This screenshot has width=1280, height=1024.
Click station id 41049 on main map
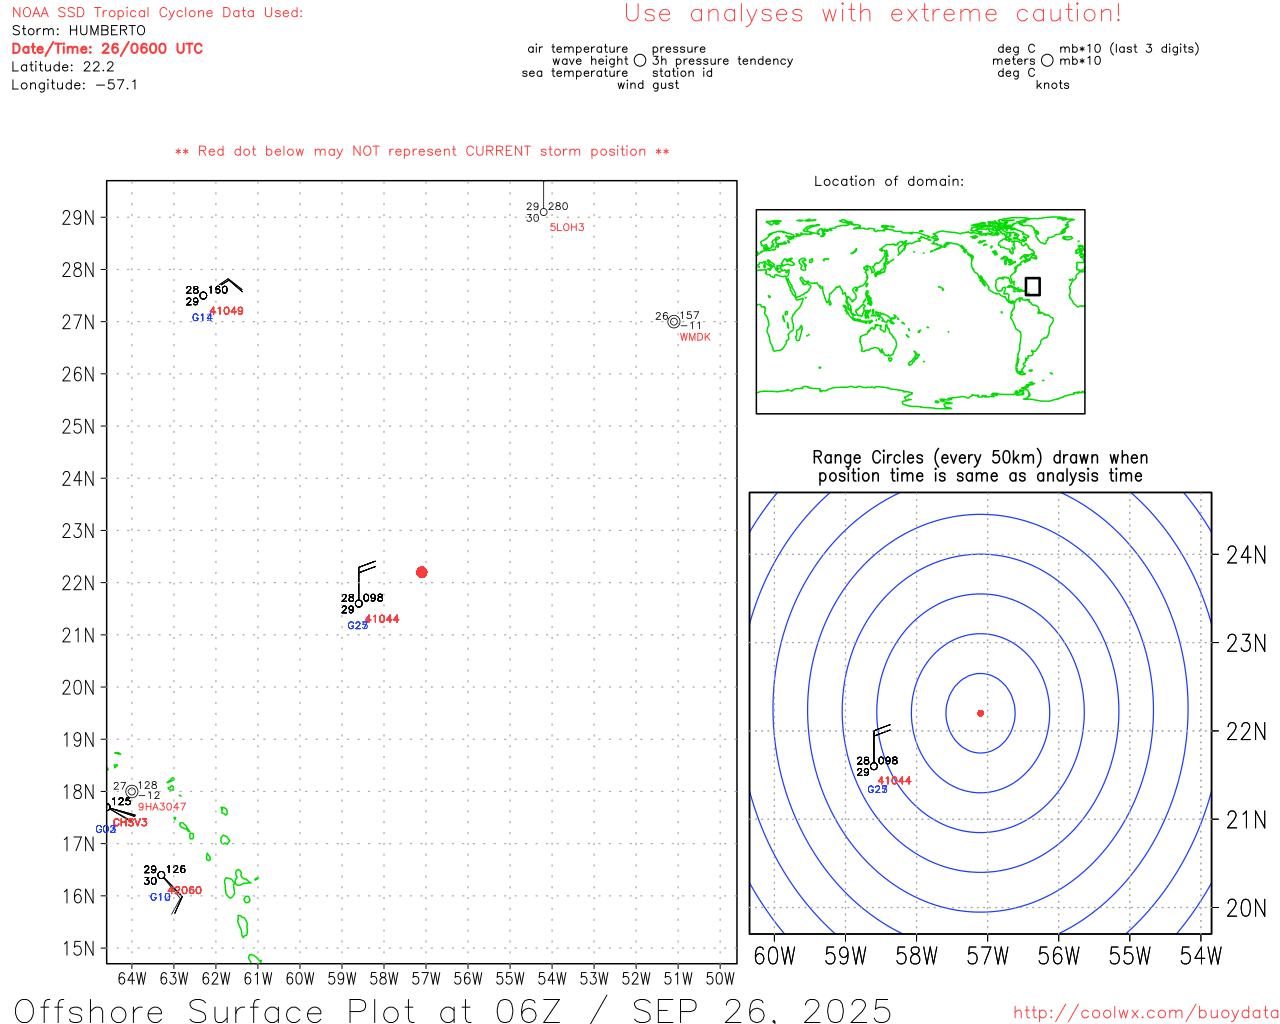[227, 311]
